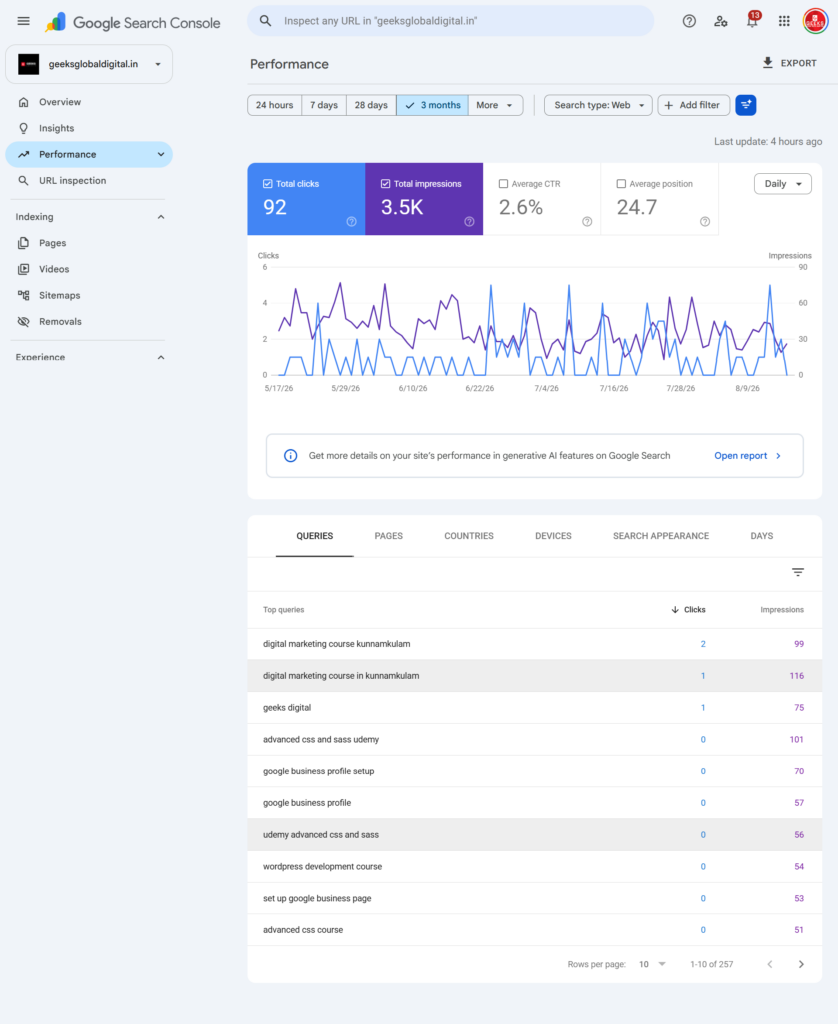Screen dimensions: 838x1024
Task: Open the table filter rows icon
Action: 798,572
